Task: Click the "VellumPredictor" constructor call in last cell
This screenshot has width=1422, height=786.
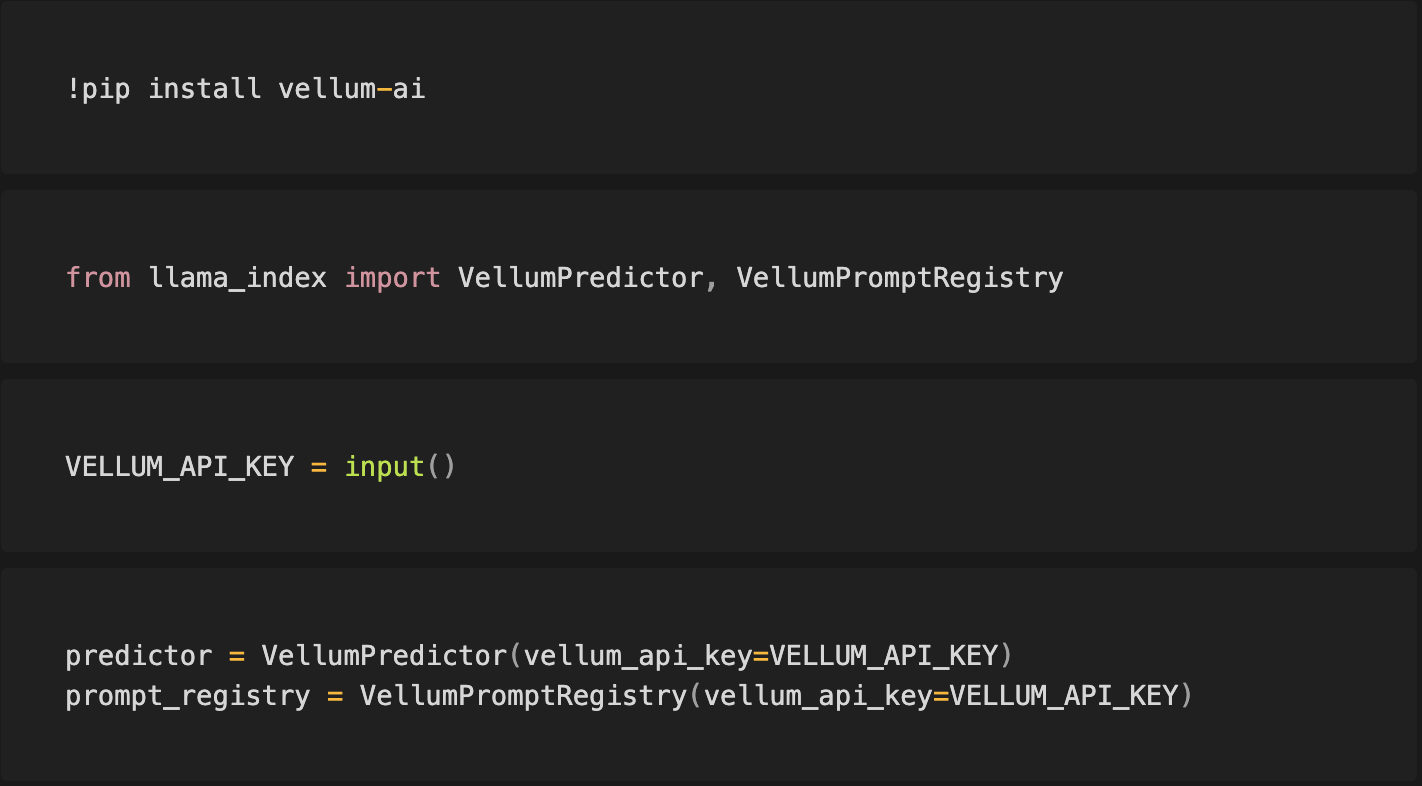Action: pyautogui.click(x=385, y=656)
